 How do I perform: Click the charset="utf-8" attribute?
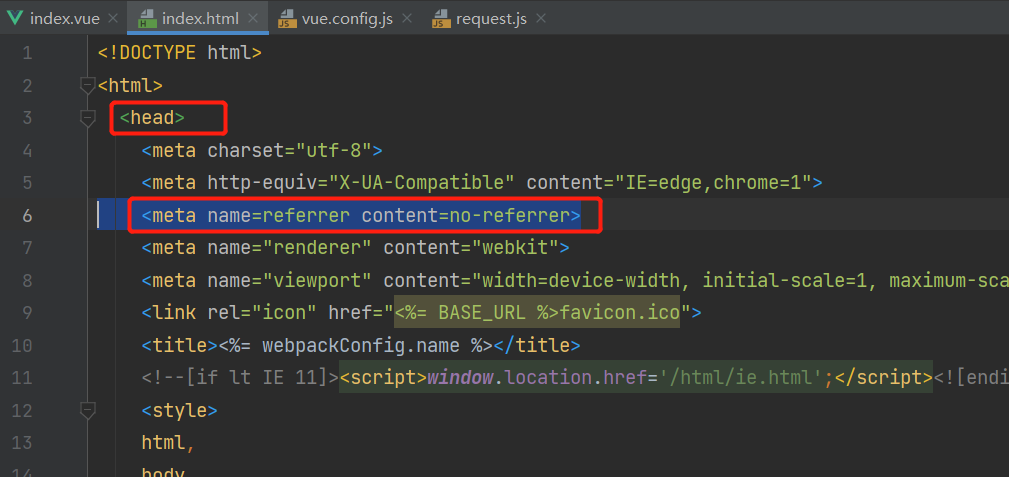point(290,151)
